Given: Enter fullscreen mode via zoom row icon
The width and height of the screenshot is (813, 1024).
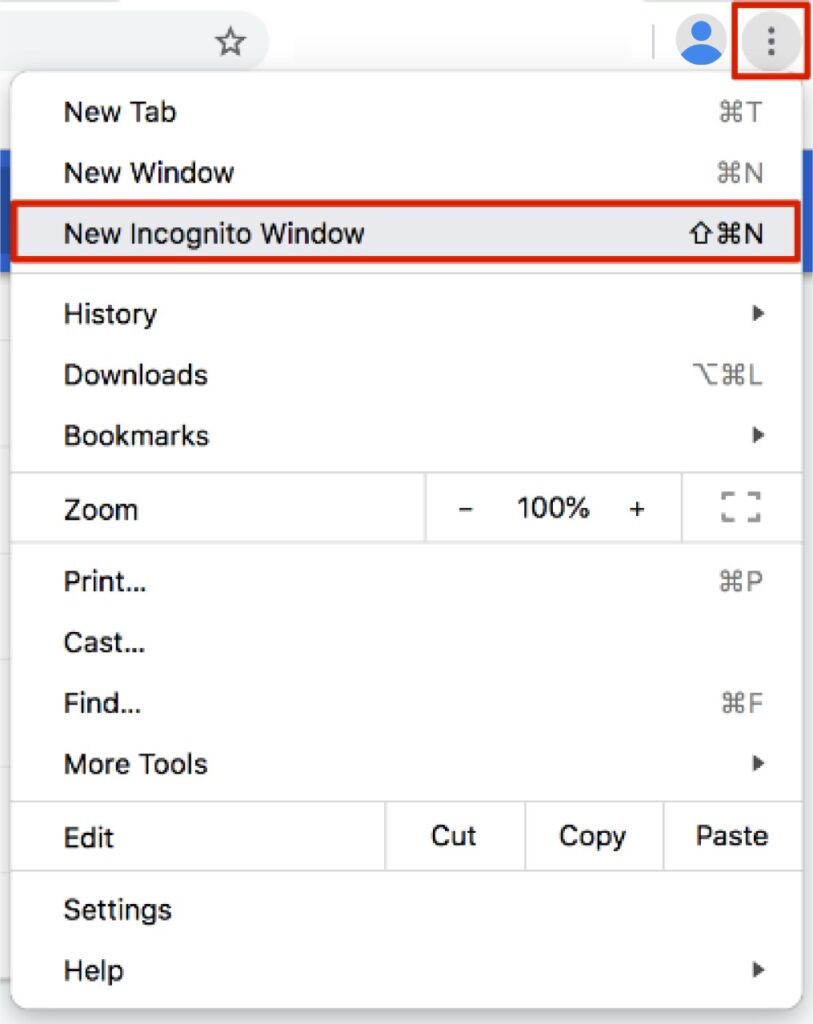Looking at the screenshot, I should click(x=741, y=507).
